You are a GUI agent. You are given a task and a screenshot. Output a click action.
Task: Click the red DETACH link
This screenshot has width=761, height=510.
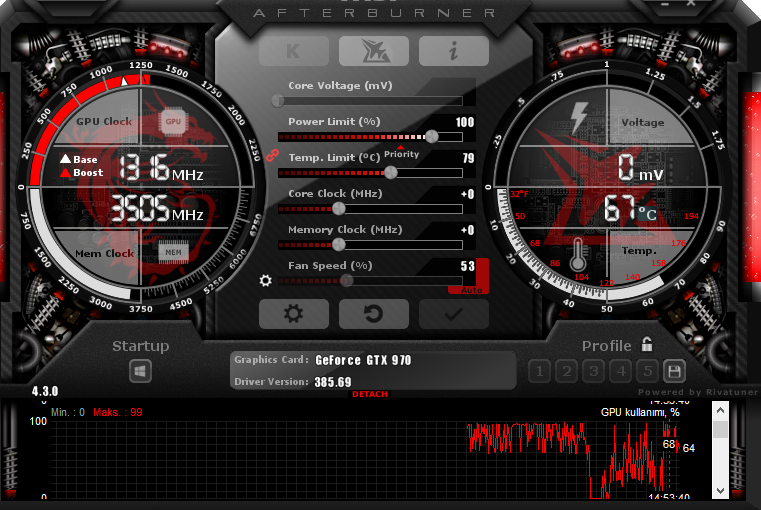pos(370,394)
